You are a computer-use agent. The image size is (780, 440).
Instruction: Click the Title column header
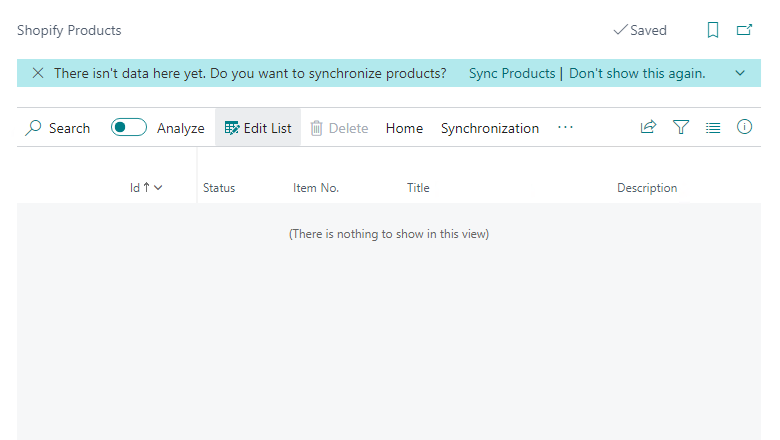(418, 188)
